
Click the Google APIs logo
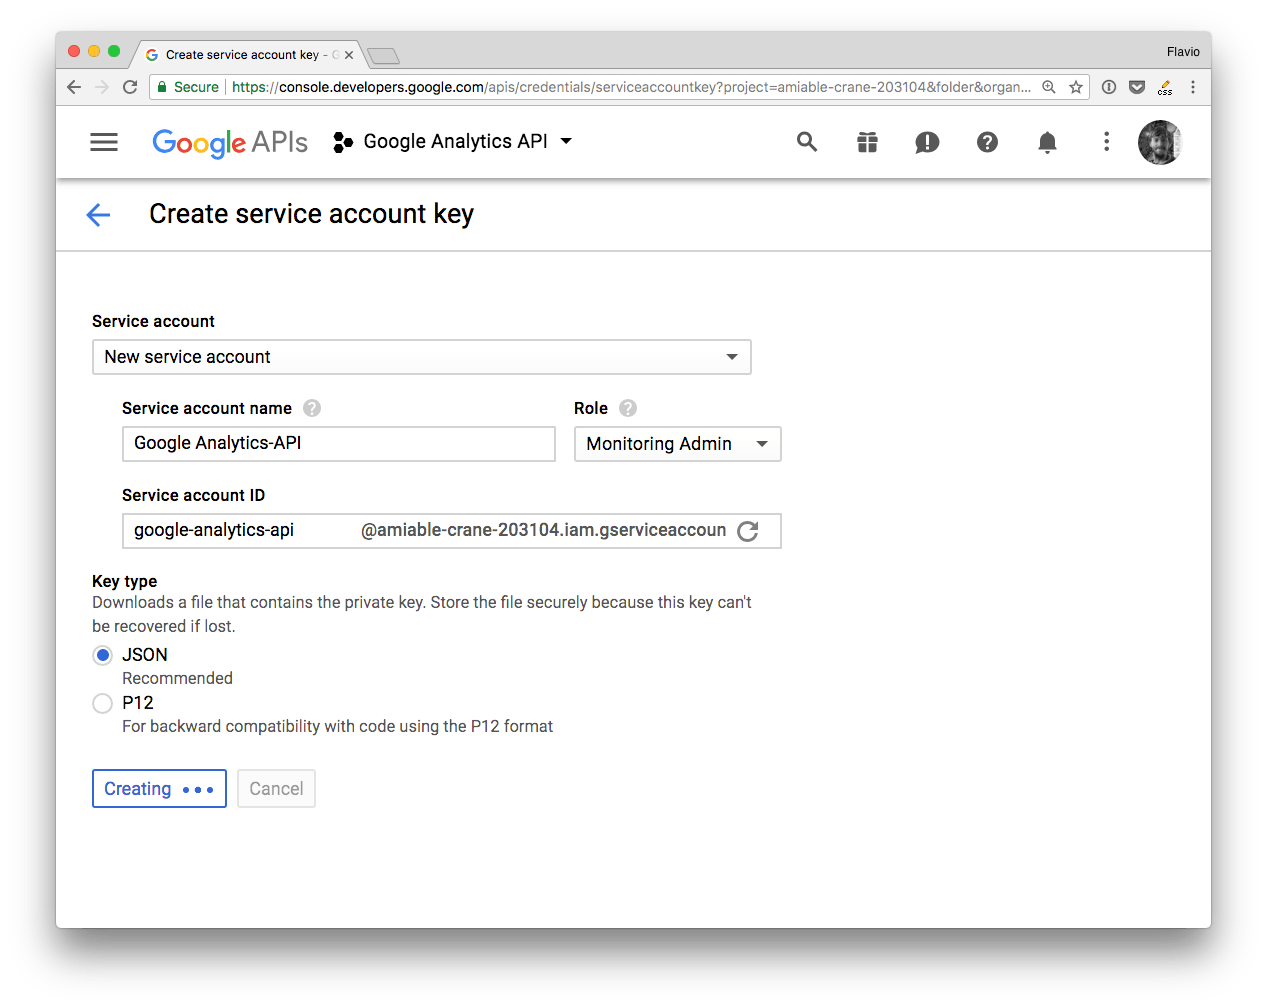(x=229, y=142)
